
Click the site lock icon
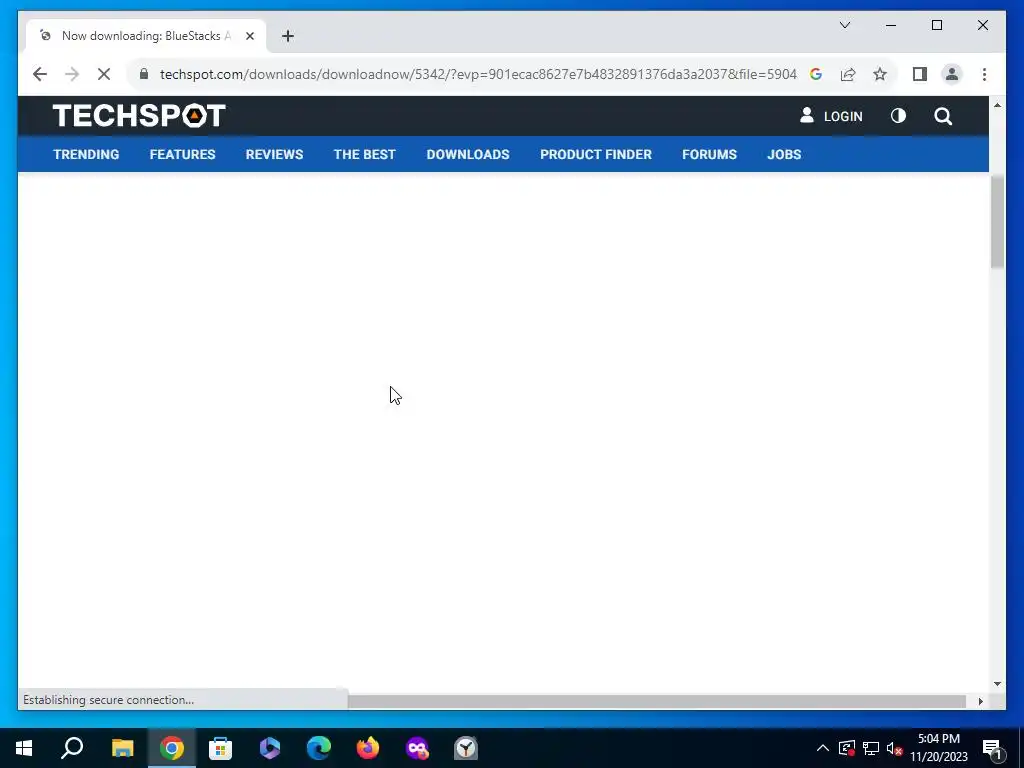coord(144,74)
